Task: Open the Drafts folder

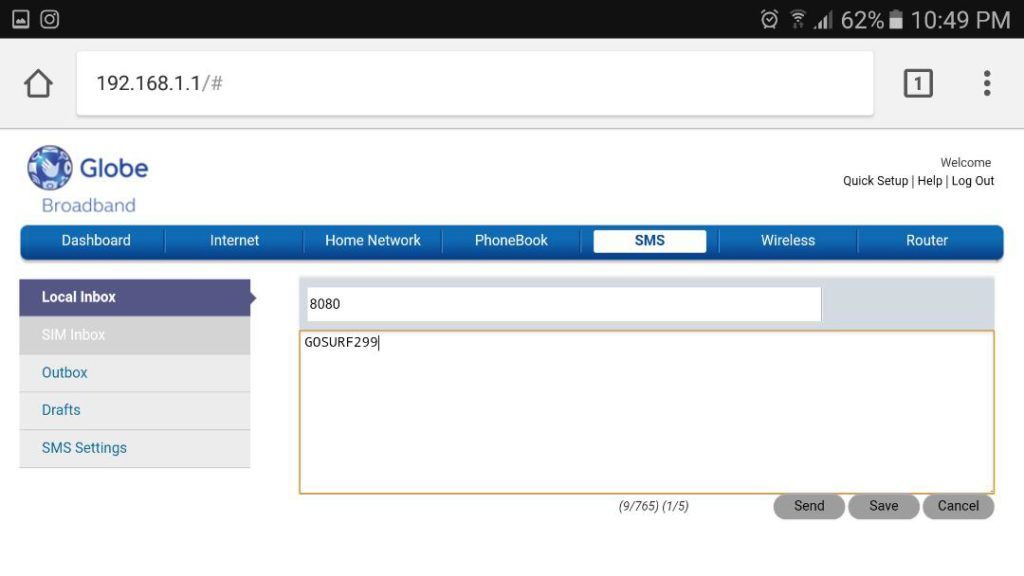Action: [x=135, y=410]
